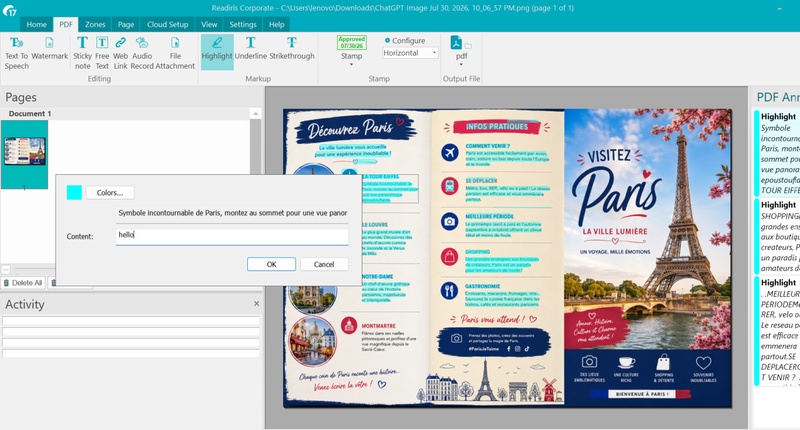Select the Text To Speech tool
Viewport: 800px width, 430px height.
click(x=16, y=53)
